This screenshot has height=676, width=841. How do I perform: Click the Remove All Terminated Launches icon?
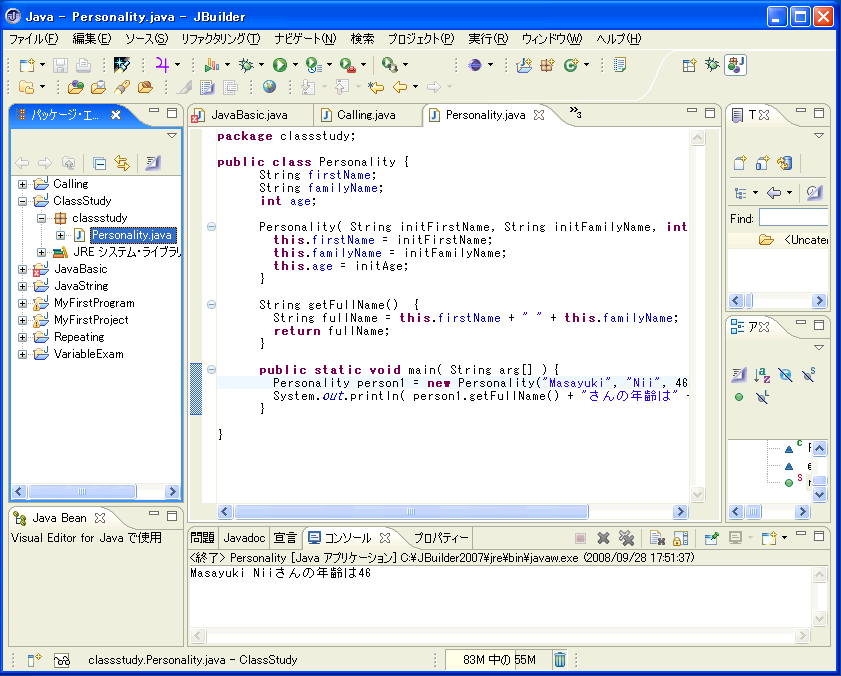(x=626, y=538)
